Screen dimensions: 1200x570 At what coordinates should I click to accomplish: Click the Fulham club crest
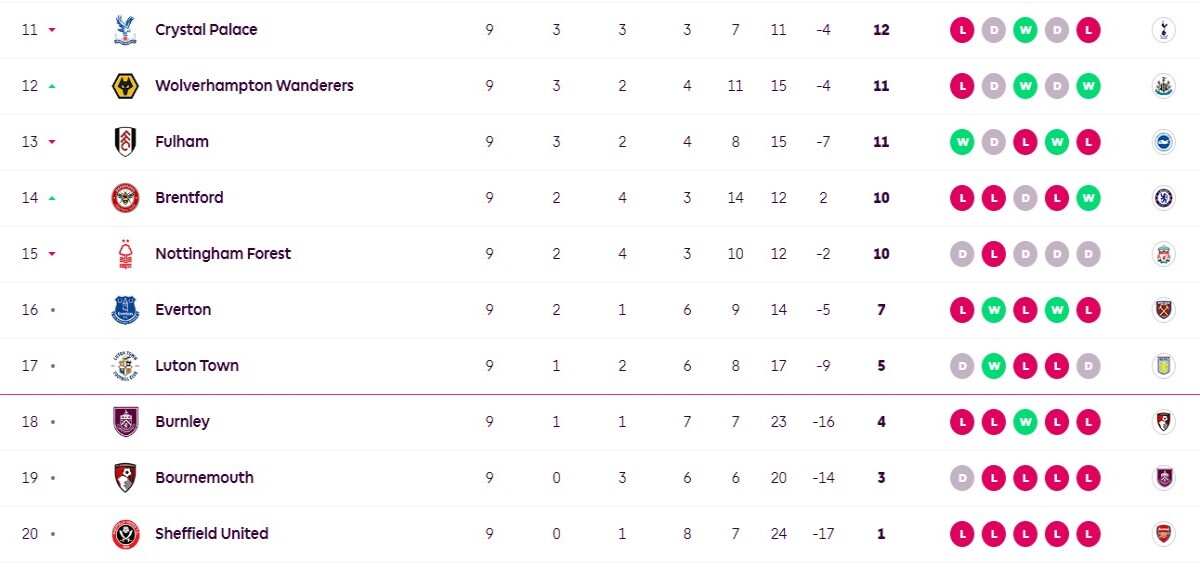point(125,142)
